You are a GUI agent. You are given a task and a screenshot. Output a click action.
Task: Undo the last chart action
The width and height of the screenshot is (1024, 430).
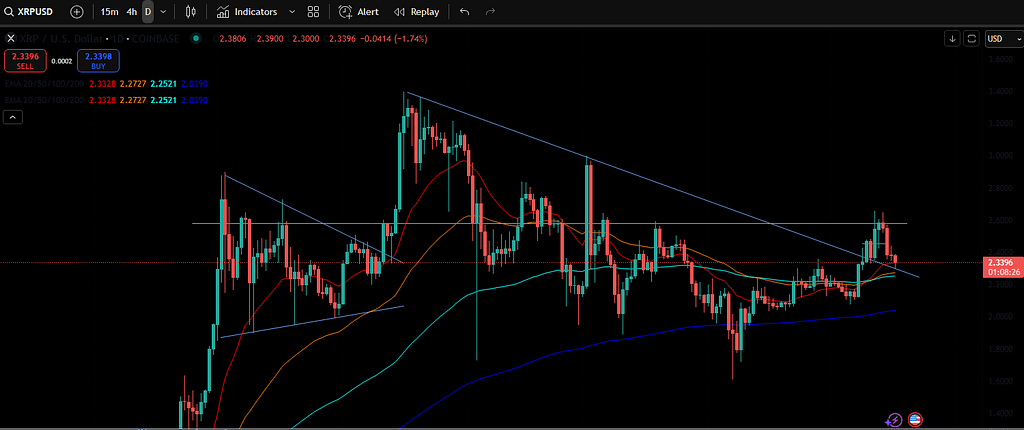click(464, 12)
